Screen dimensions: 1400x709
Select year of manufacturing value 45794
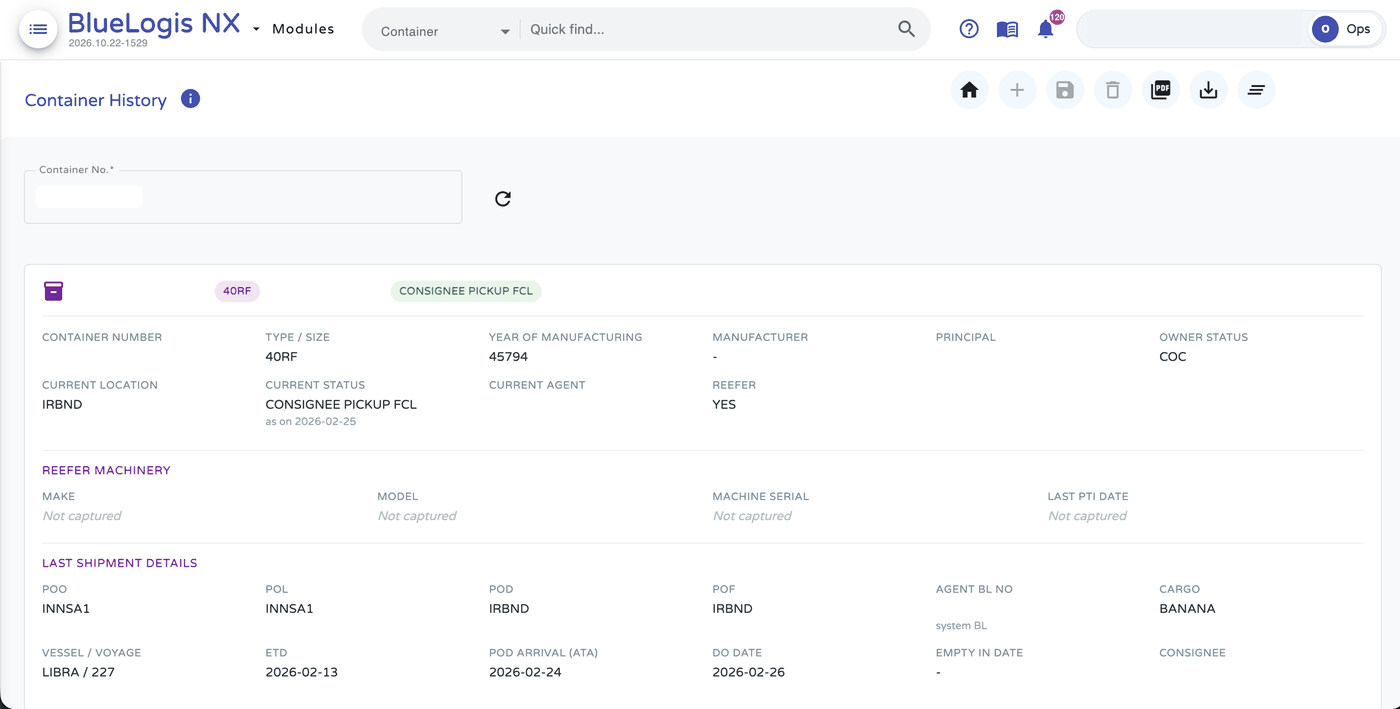tap(508, 357)
